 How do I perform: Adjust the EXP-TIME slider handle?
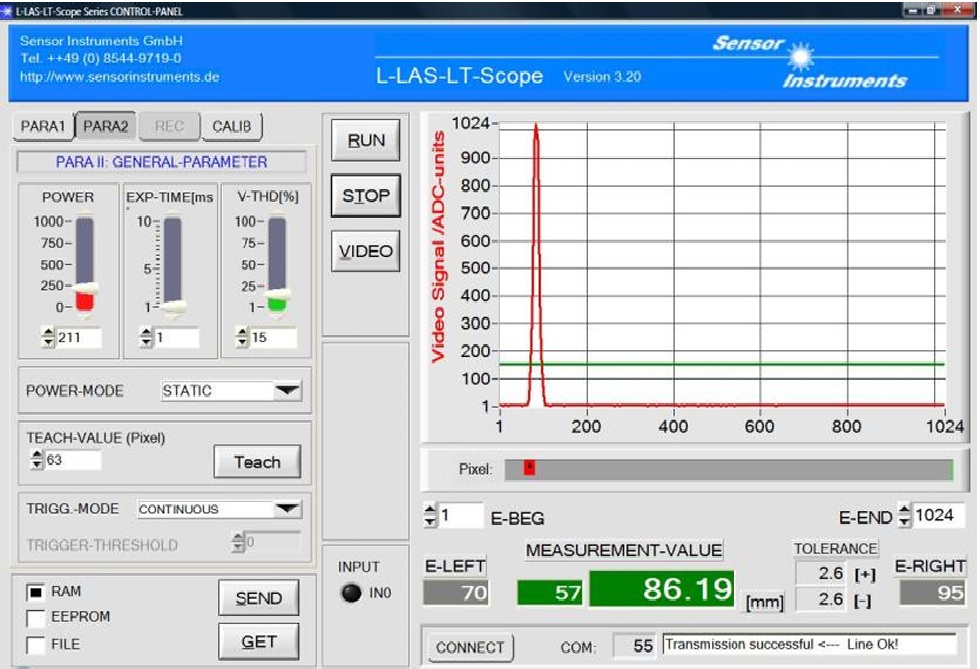click(173, 307)
